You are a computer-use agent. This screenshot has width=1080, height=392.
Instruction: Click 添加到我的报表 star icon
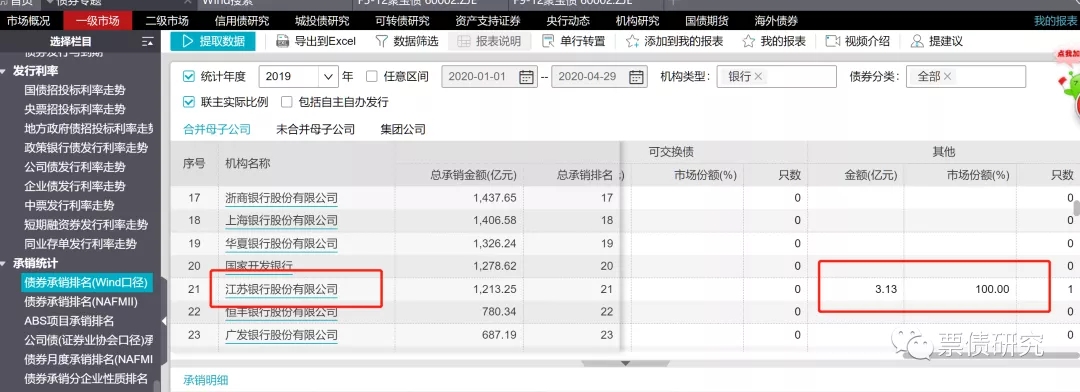click(x=632, y=41)
